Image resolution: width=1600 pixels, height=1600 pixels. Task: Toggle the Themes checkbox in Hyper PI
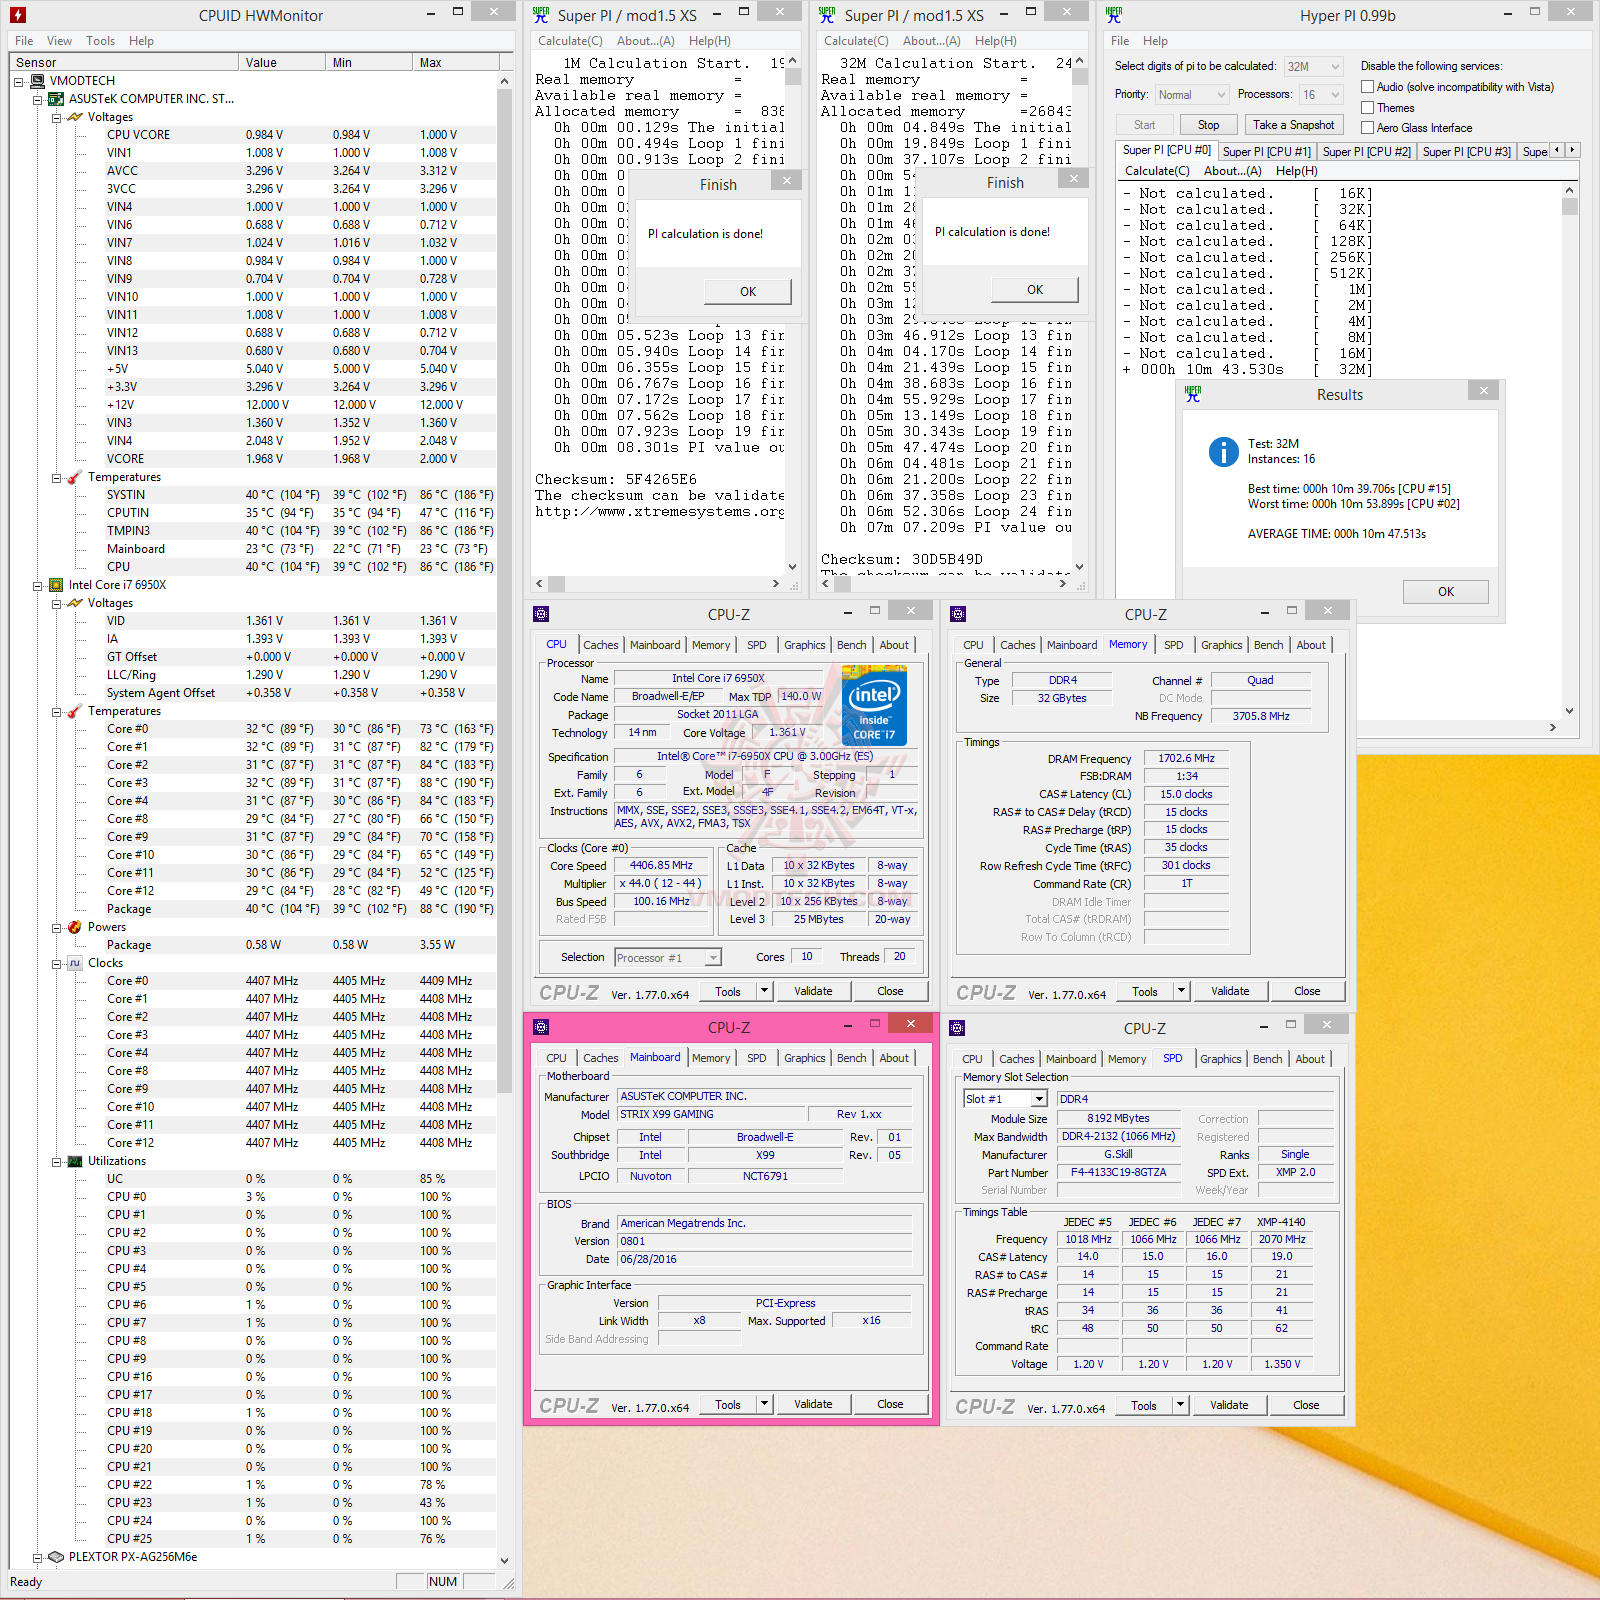(1367, 108)
